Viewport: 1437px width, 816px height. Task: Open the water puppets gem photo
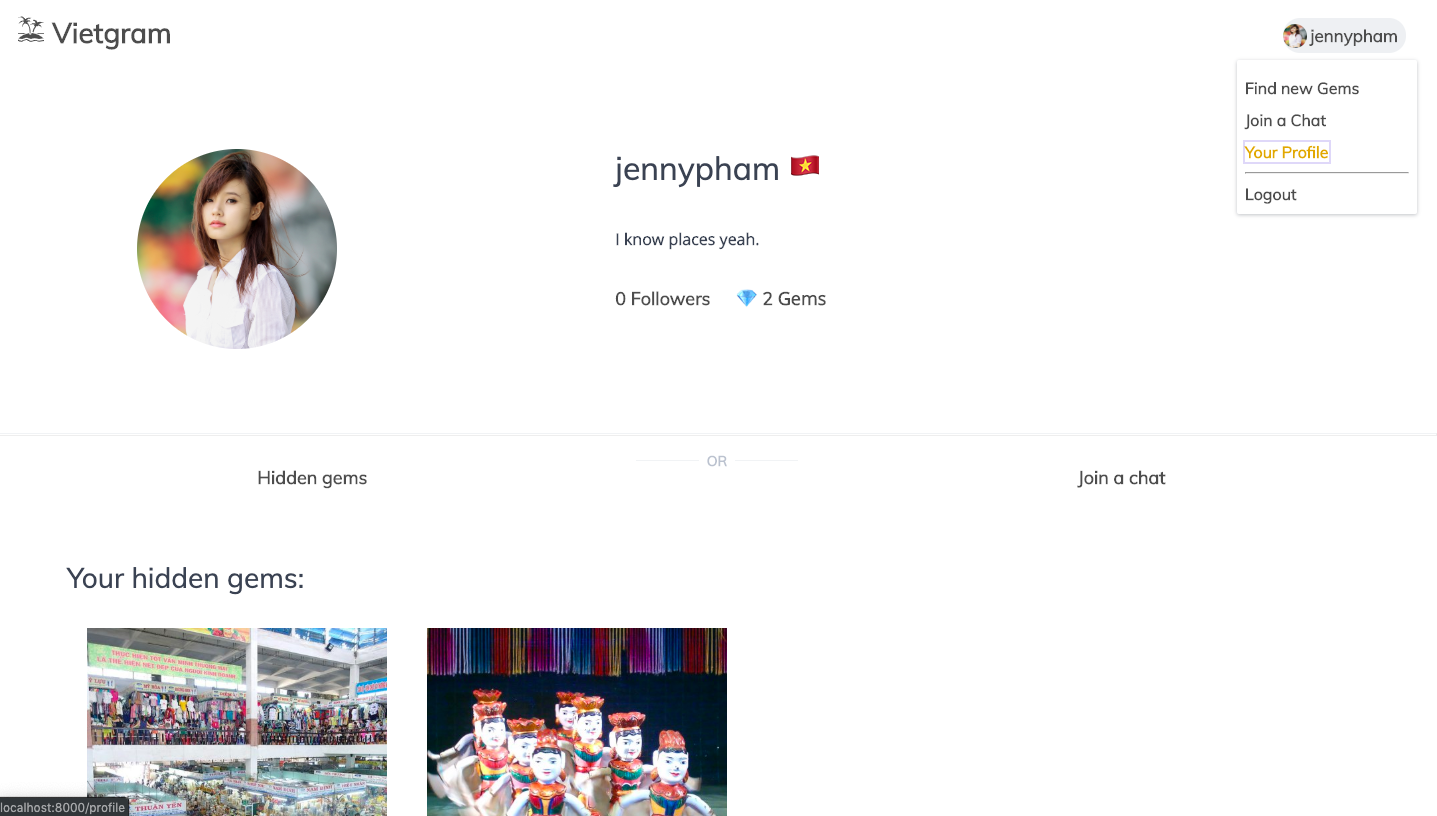pyautogui.click(x=577, y=722)
